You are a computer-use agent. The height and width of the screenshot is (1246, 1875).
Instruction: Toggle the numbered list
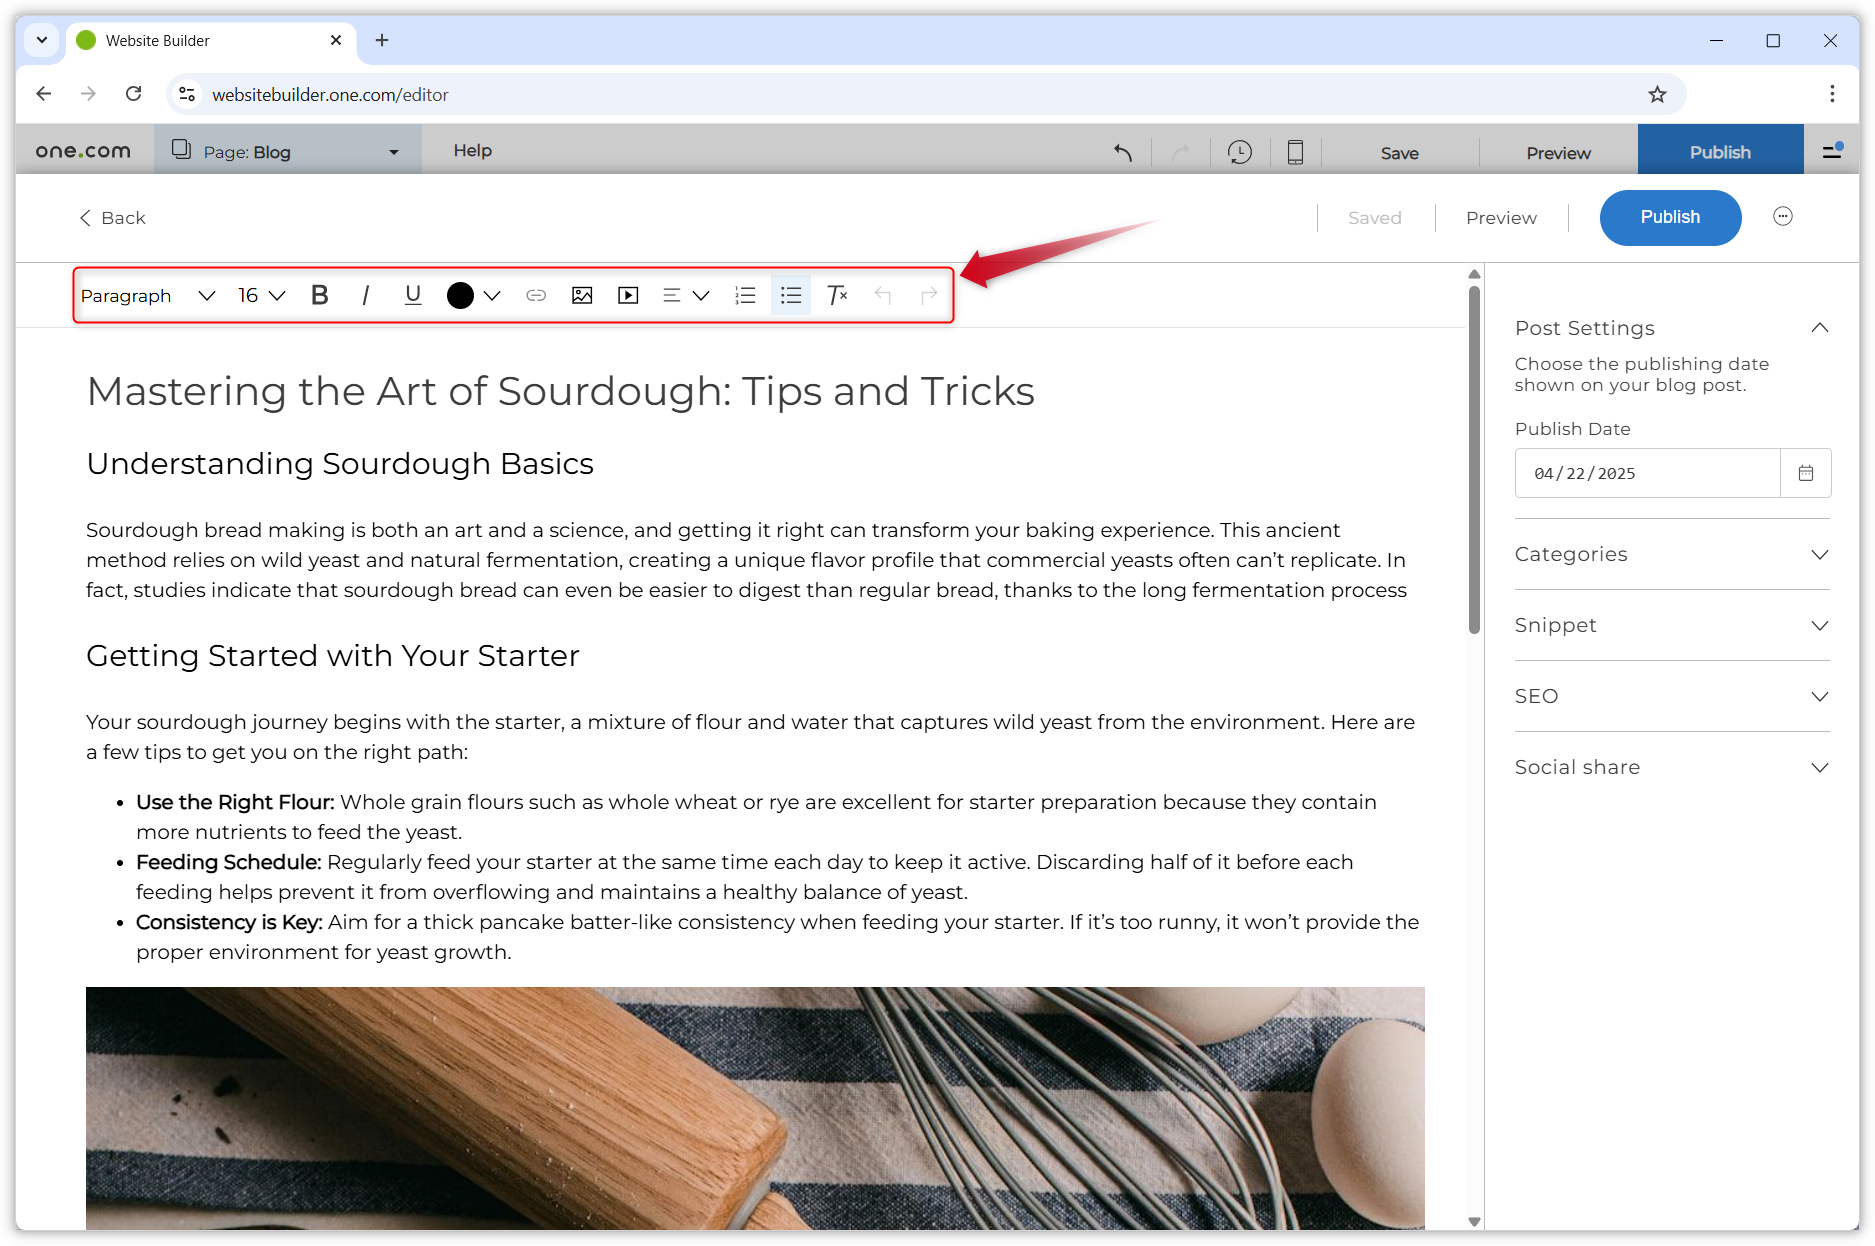(744, 295)
